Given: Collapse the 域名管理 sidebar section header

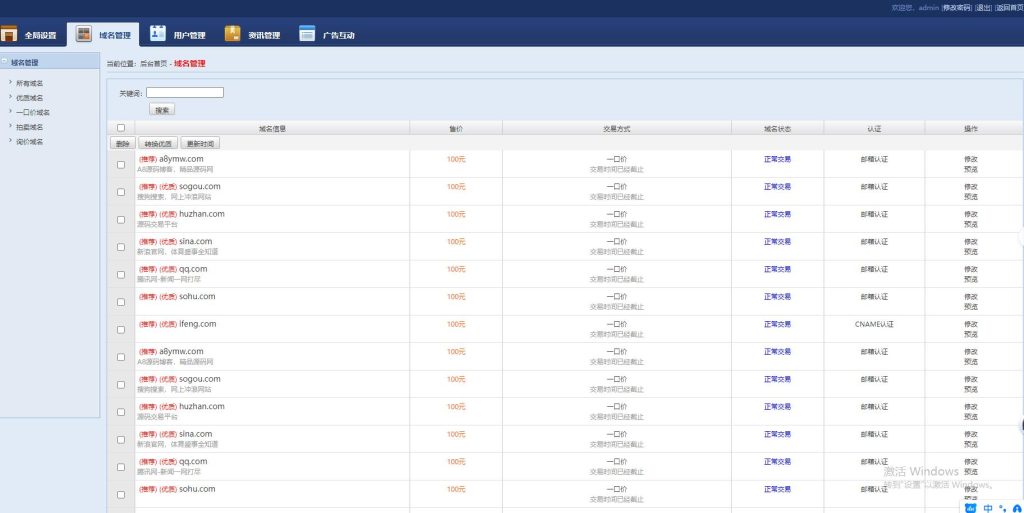Looking at the screenshot, I should 50,62.
